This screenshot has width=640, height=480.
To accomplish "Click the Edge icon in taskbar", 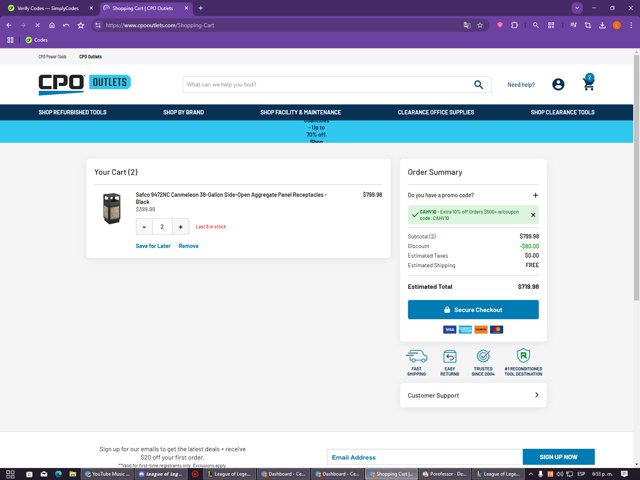I will [58, 474].
